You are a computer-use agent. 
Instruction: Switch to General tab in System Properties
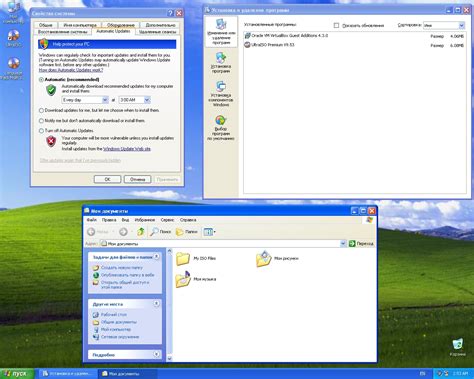[x=45, y=25]
